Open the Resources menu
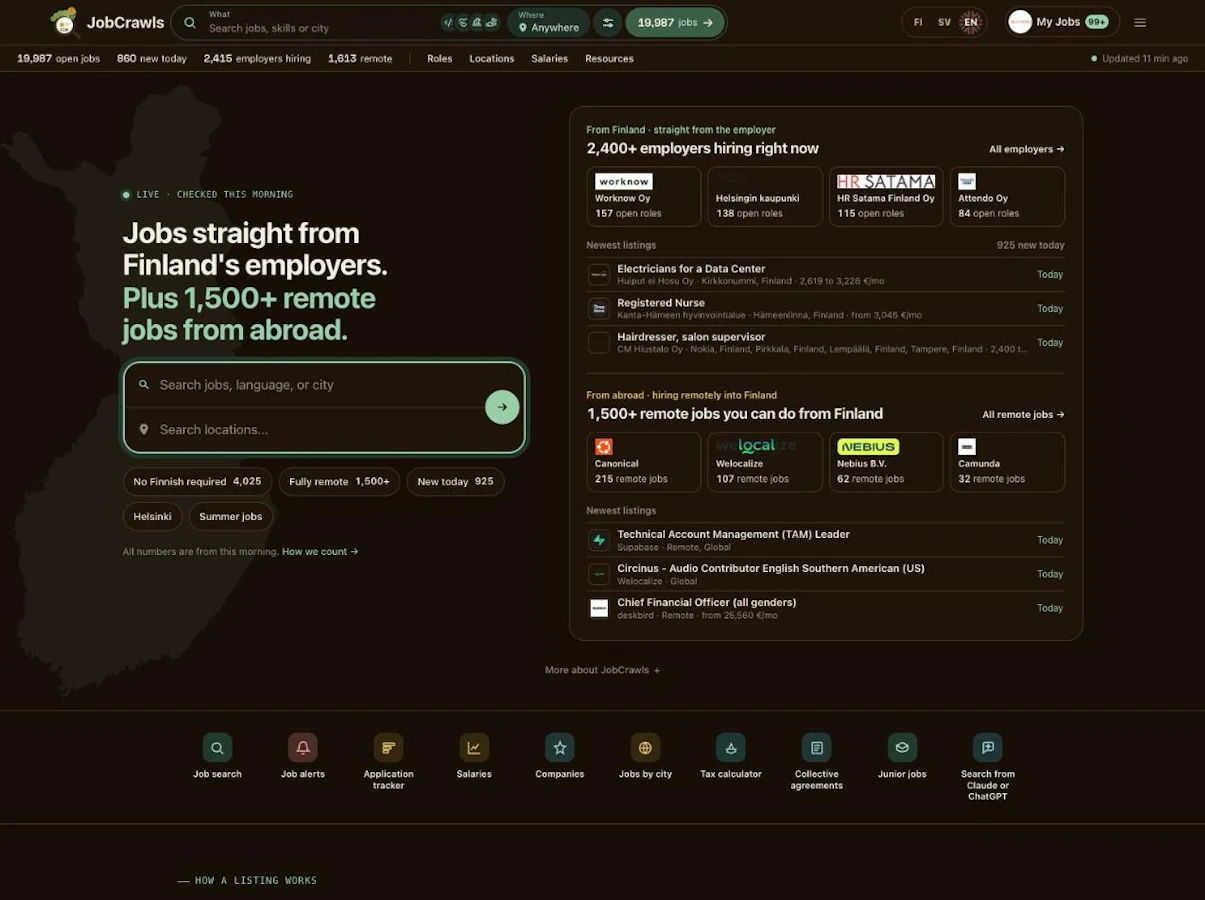Viewport: 1205px width, 900px height. point(610,59)
